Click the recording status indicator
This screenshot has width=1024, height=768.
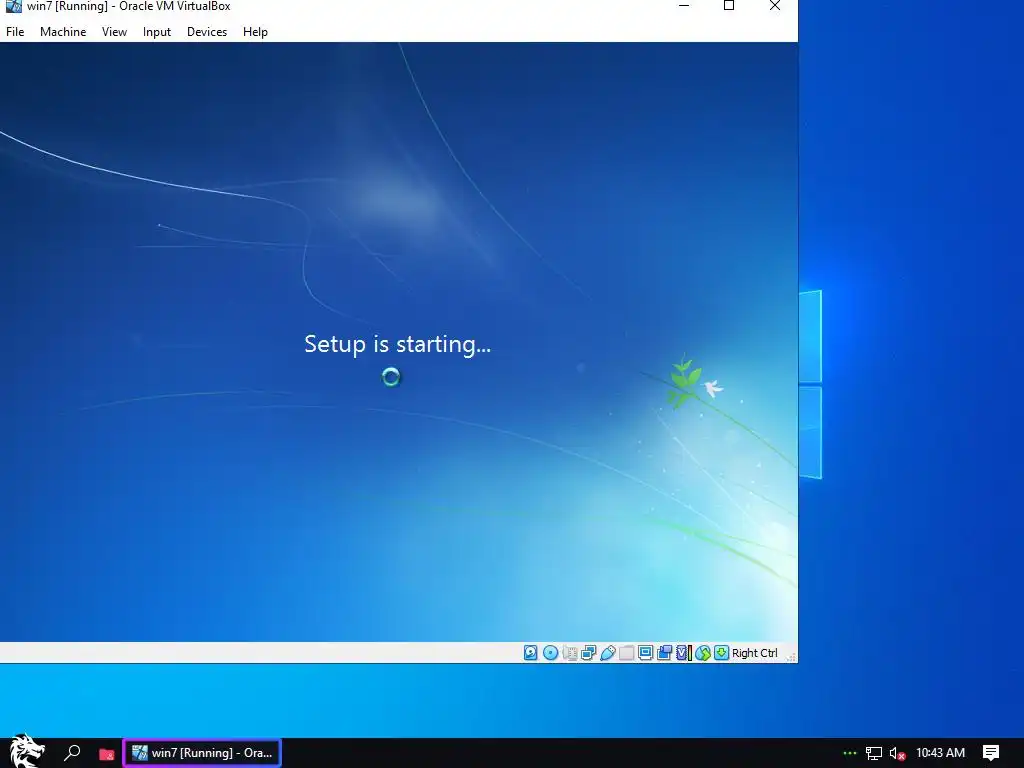664,652
